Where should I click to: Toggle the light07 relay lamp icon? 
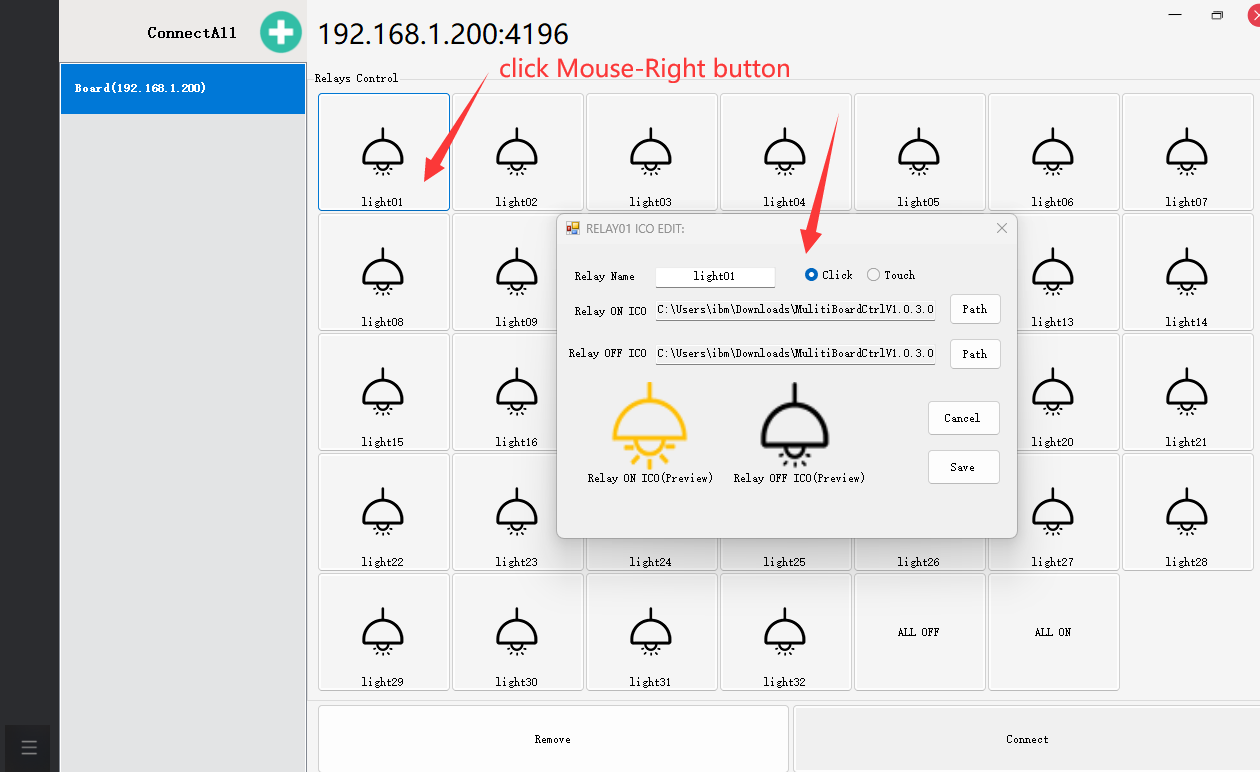[1186, 152]
